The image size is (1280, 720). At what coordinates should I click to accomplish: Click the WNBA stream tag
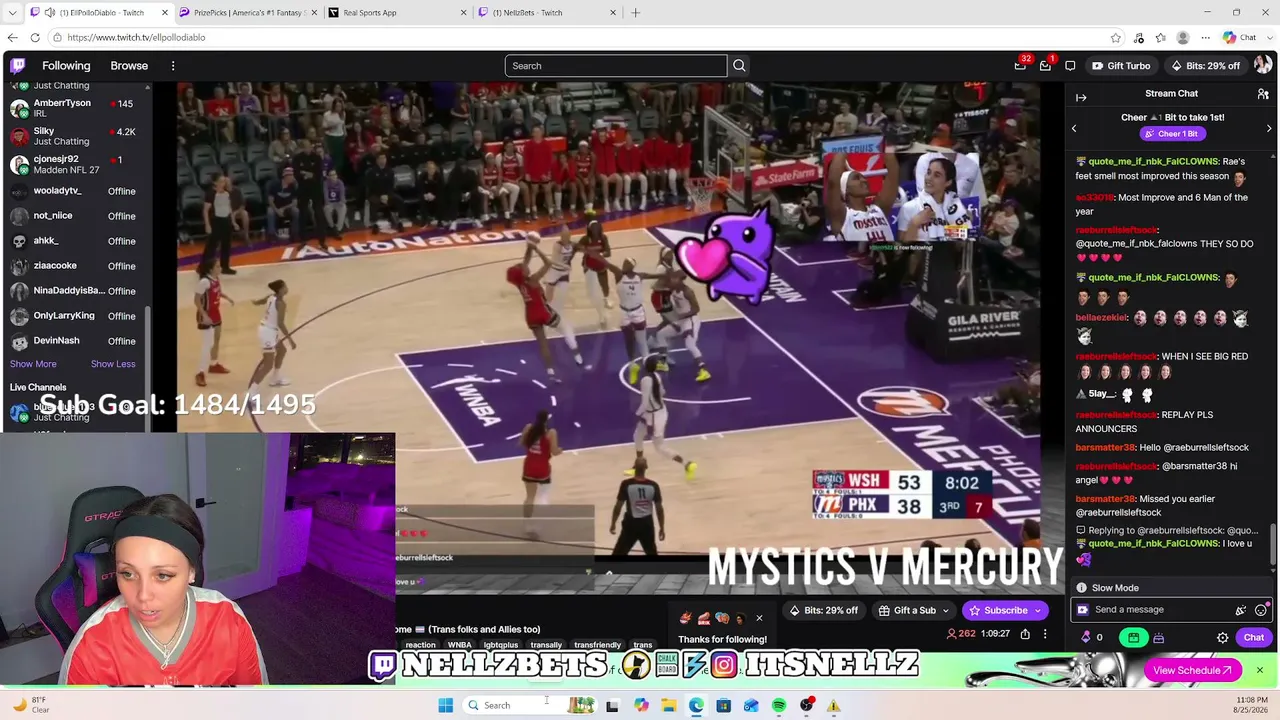click(x=459, y=646)
